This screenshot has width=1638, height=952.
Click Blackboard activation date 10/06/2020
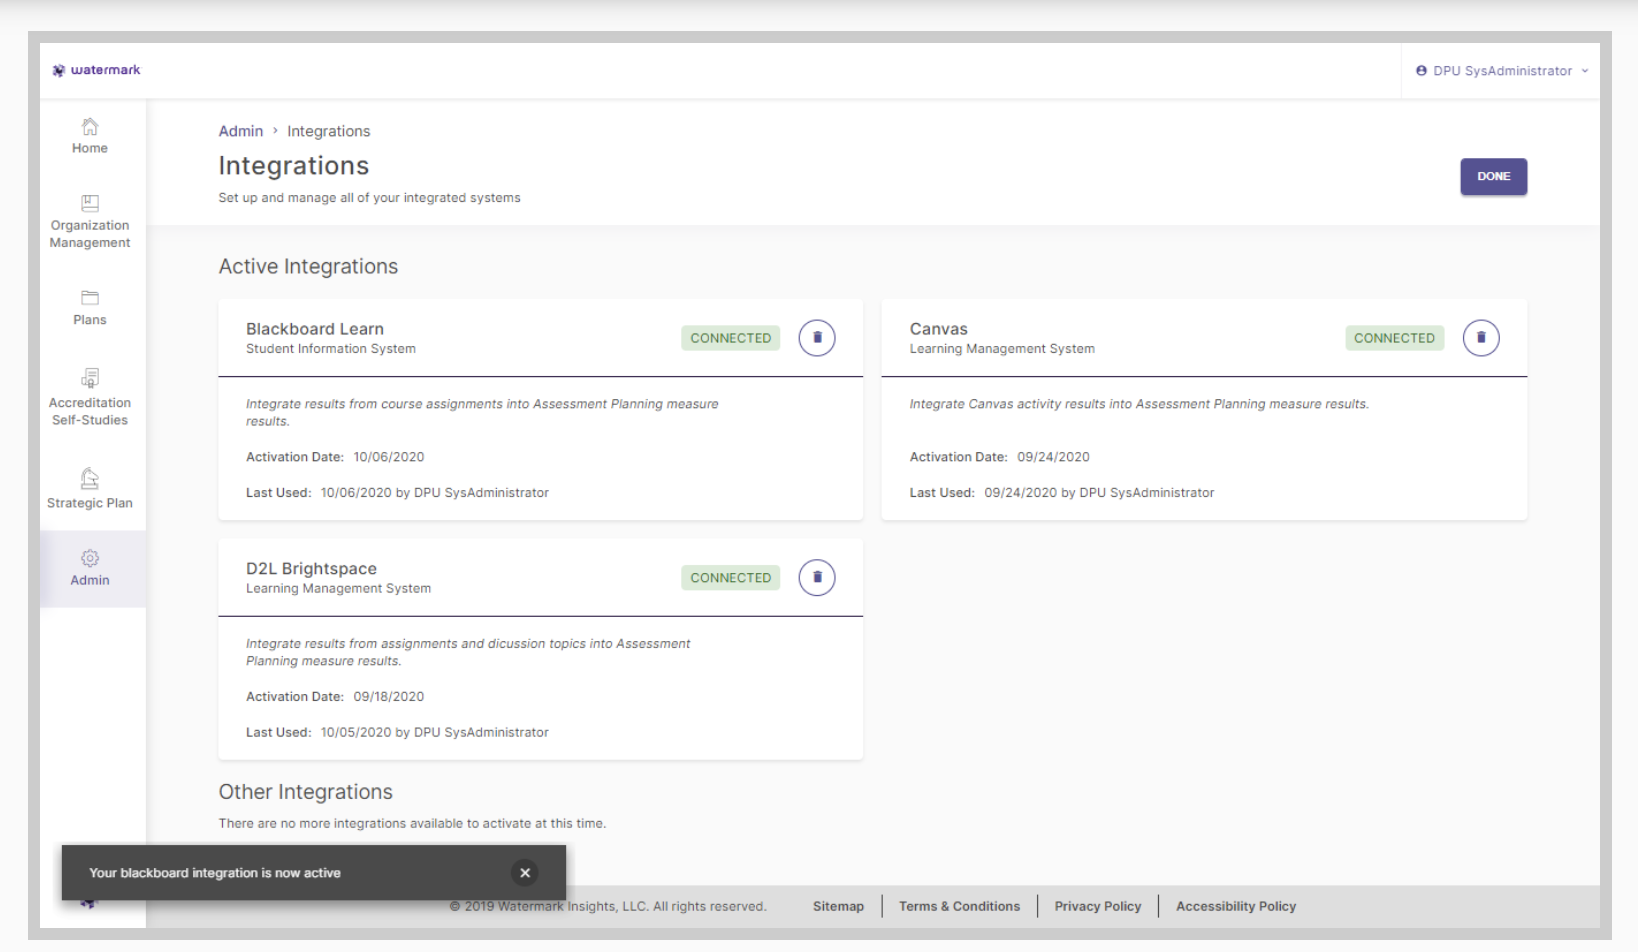[389, 457]
